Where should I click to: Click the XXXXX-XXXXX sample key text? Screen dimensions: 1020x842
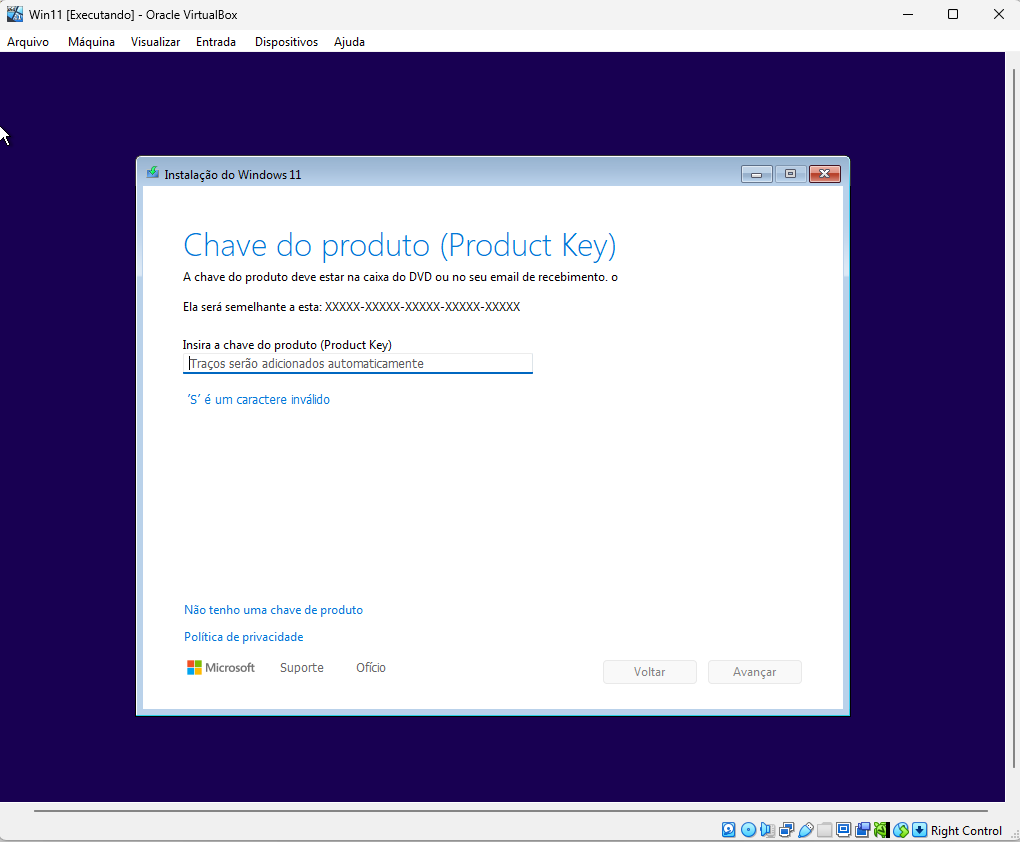pyautogui.click(x=422, y=306)
